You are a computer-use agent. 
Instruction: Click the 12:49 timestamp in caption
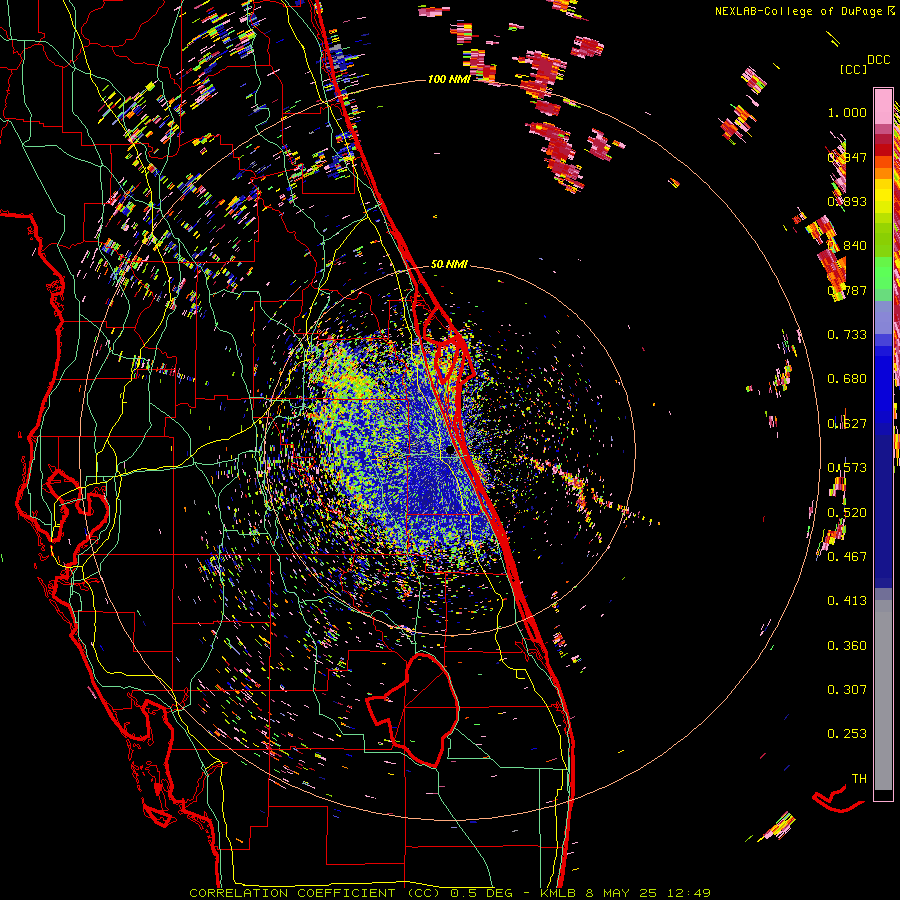pyautogui.click(x=689, y=893)
